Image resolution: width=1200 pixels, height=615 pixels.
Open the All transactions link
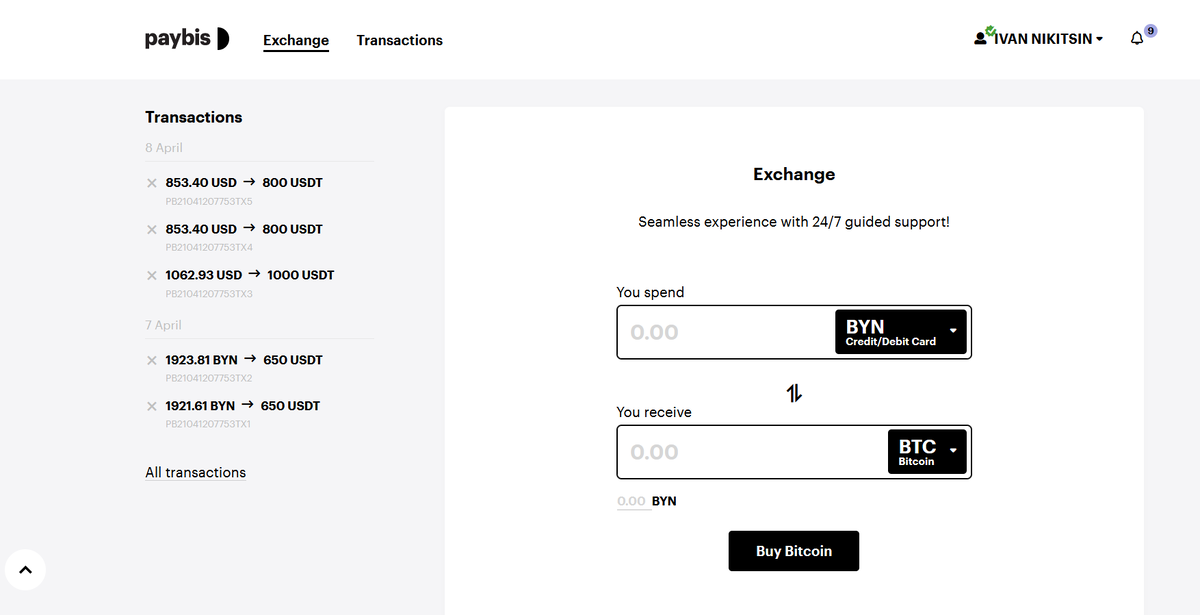(x=196, y=472)
